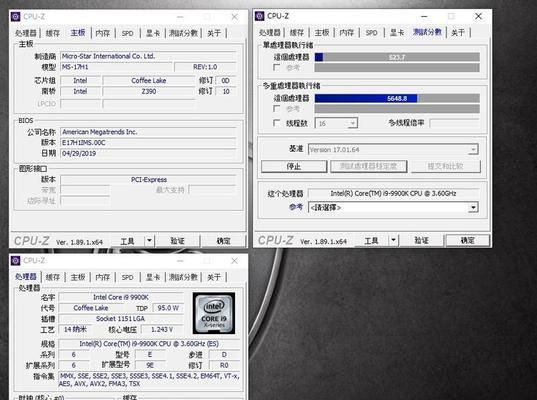Click CPU-Z app icon in mainboard window title bar
This screenshot has height=400, width=537.
click(x=16, y=16)
